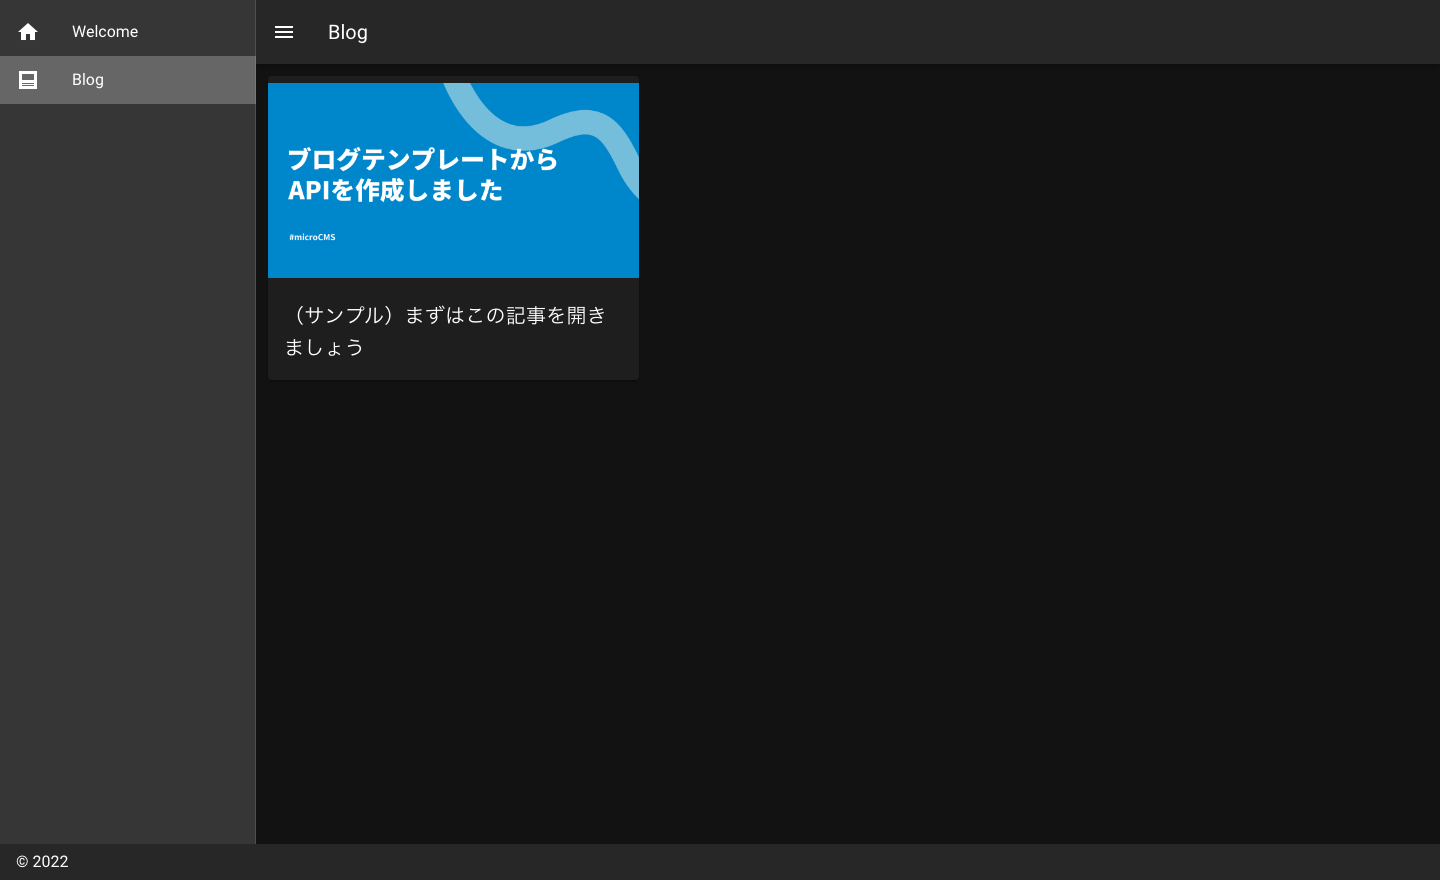1440x880 pixels.
Task: Select the document icon in the sidebar
Action: 27,79
